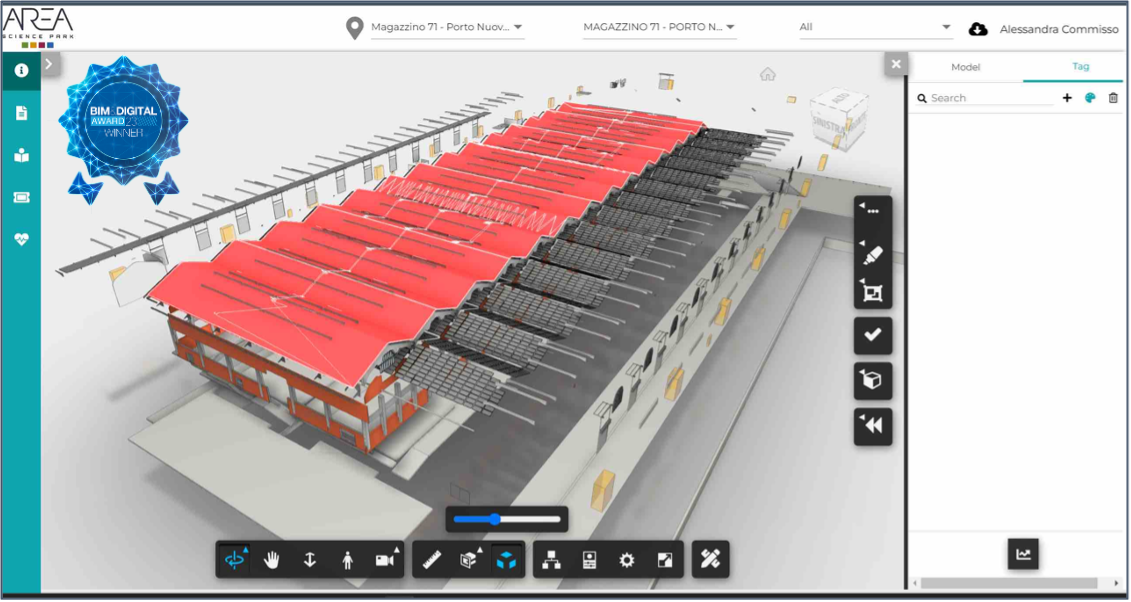This screenshot has width=1131, height=602.
Task: Click the trash icon above the Tag list
Action: (1112, 97)
